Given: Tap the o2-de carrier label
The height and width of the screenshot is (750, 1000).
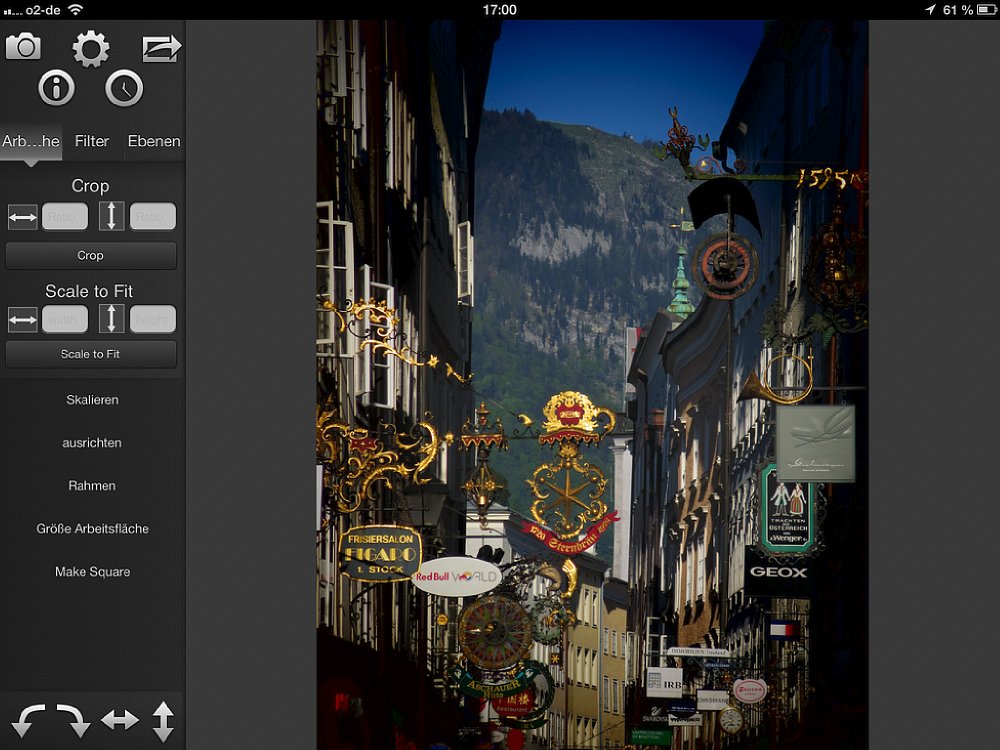Looking at the screenshot, I should 42,10.
